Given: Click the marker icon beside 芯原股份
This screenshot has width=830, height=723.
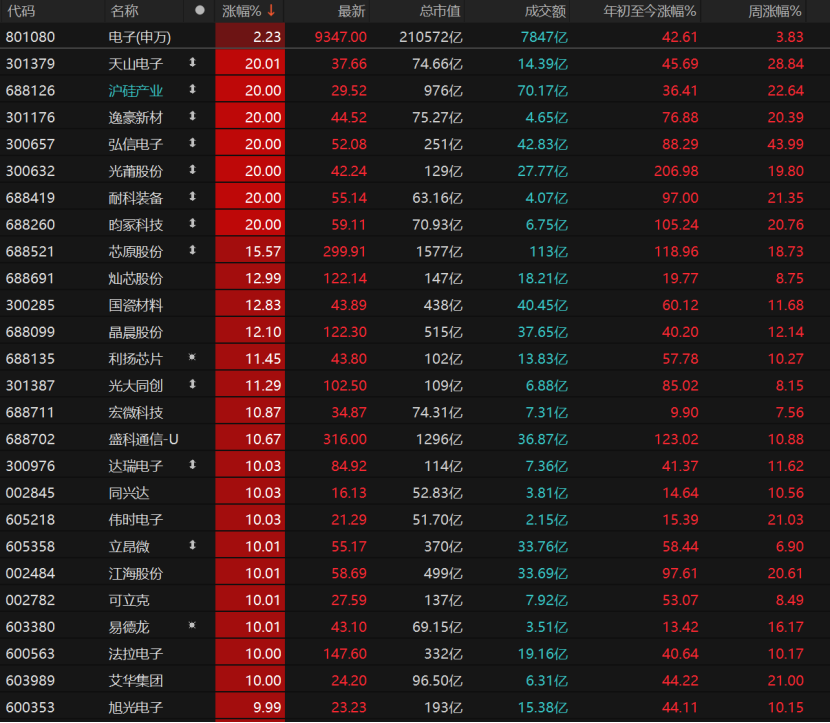Looking at the screenshot, I should 193,250.
